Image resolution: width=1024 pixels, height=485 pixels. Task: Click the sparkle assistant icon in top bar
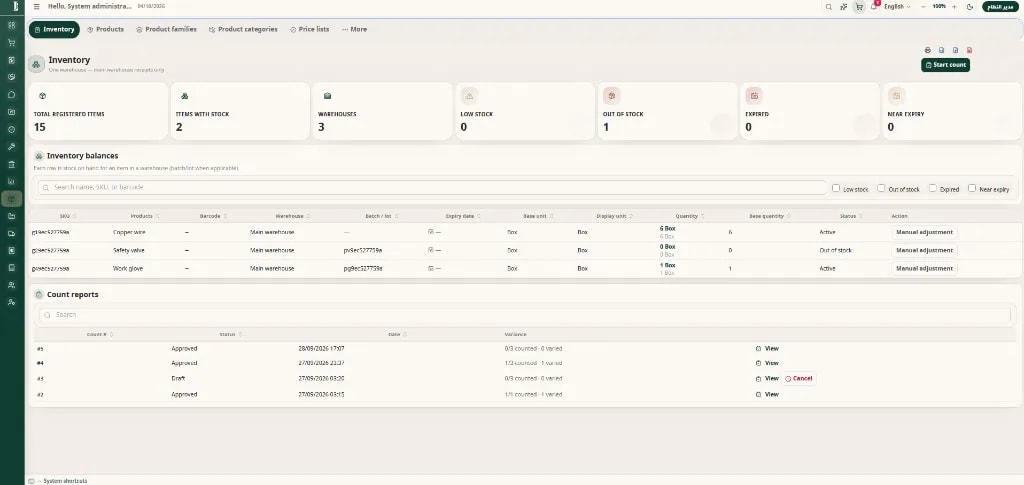click(x=844, y=7)
